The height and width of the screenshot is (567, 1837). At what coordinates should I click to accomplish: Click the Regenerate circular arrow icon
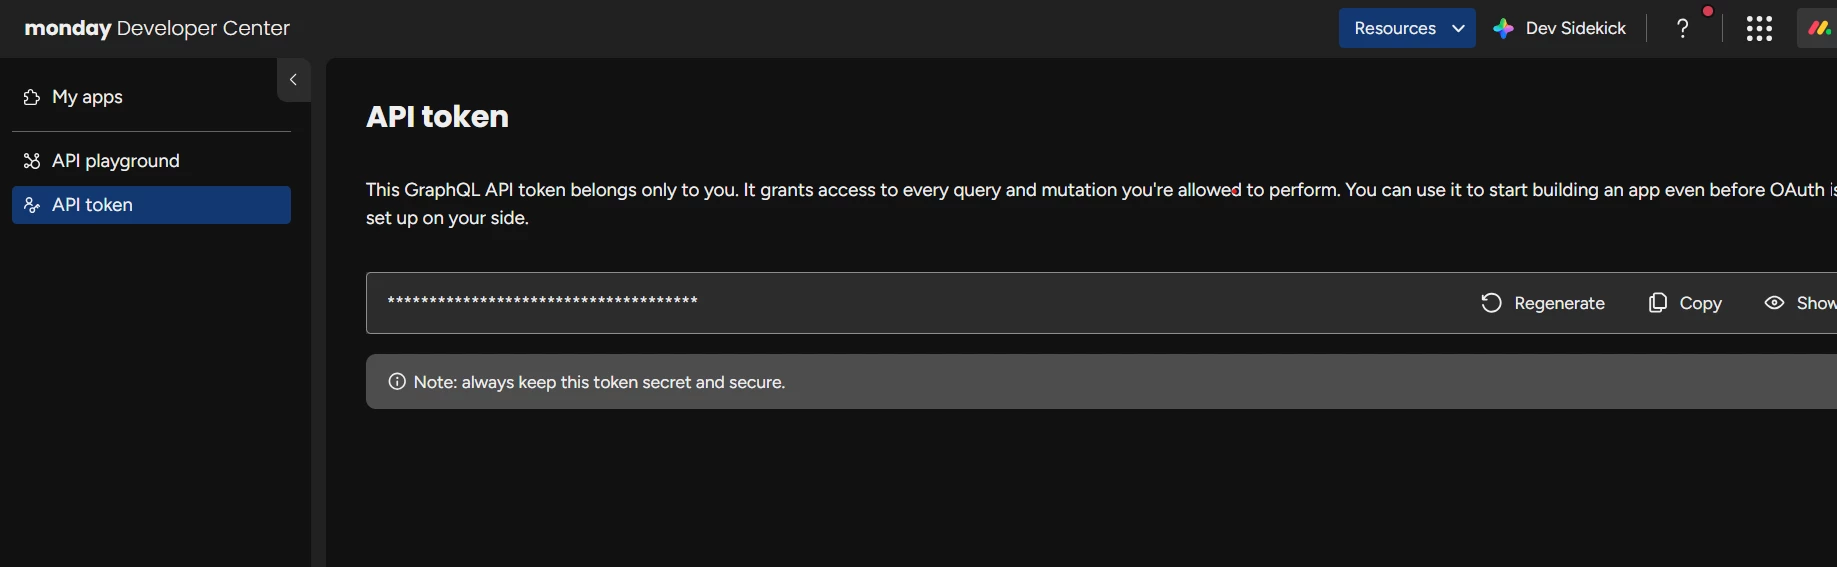click(1491, 303)
